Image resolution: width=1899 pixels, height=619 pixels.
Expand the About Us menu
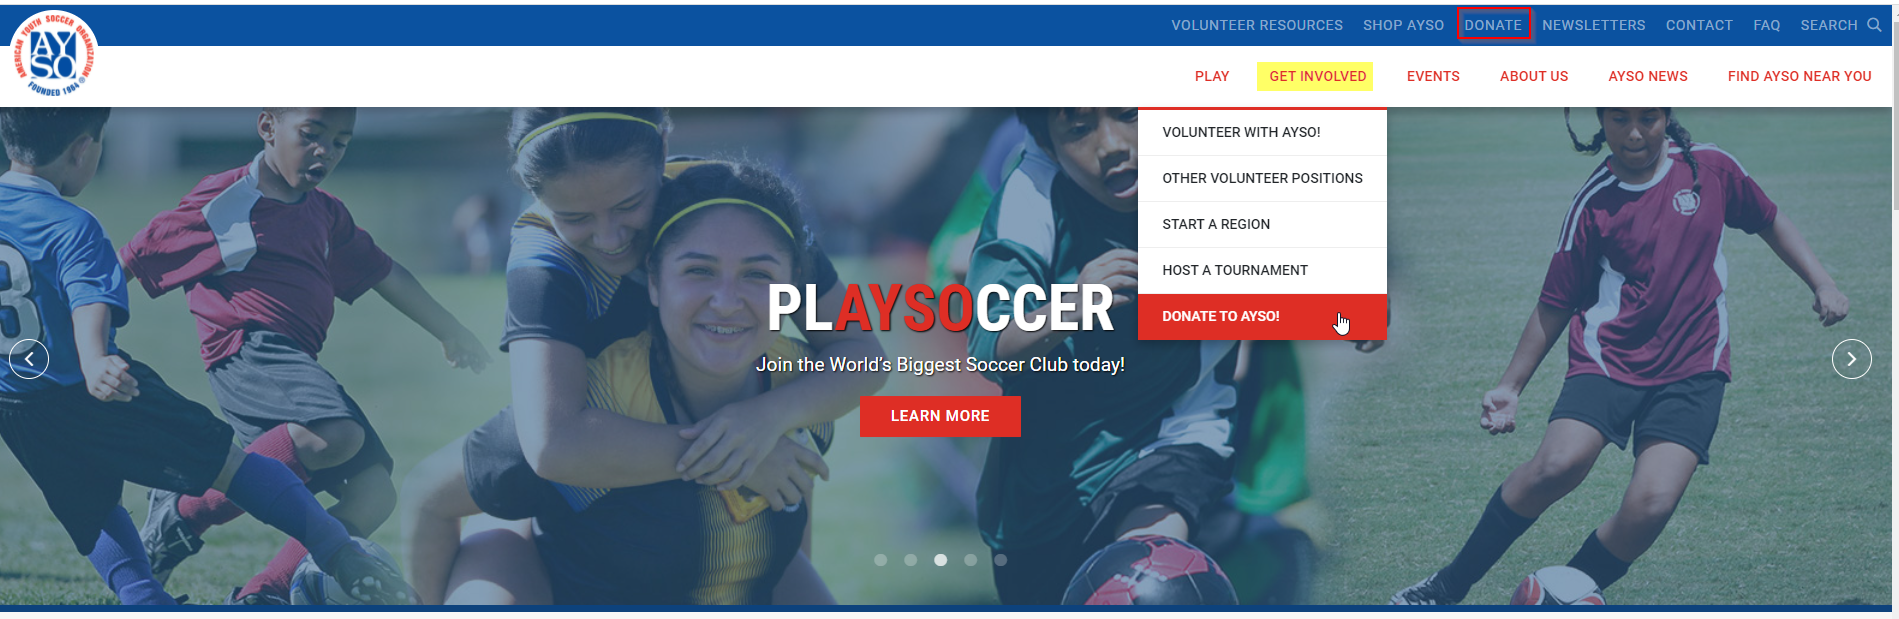(1533, 76)
